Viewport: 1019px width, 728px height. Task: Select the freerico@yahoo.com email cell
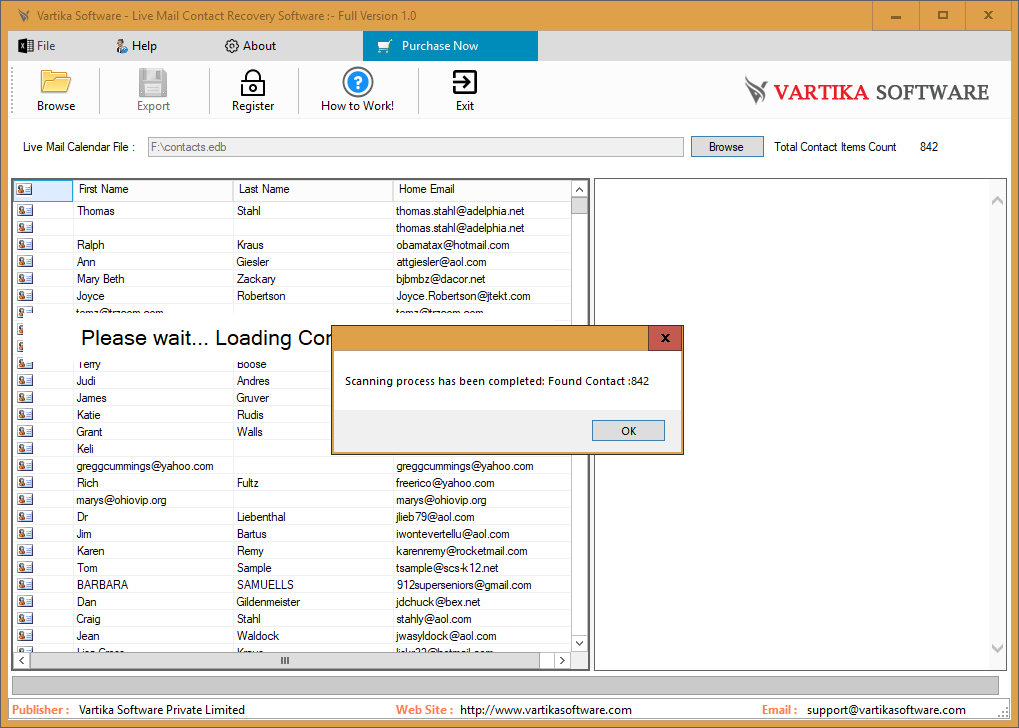(x=482, y=482)
